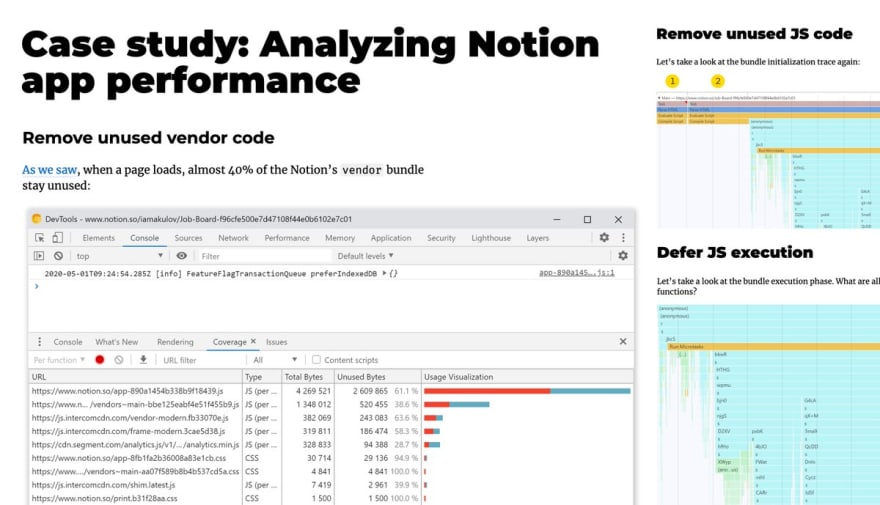Image resolution: width=880 pixels, height=505 pixels.
Task: Toggle the device toolbar icon
Action: point(57,238)
